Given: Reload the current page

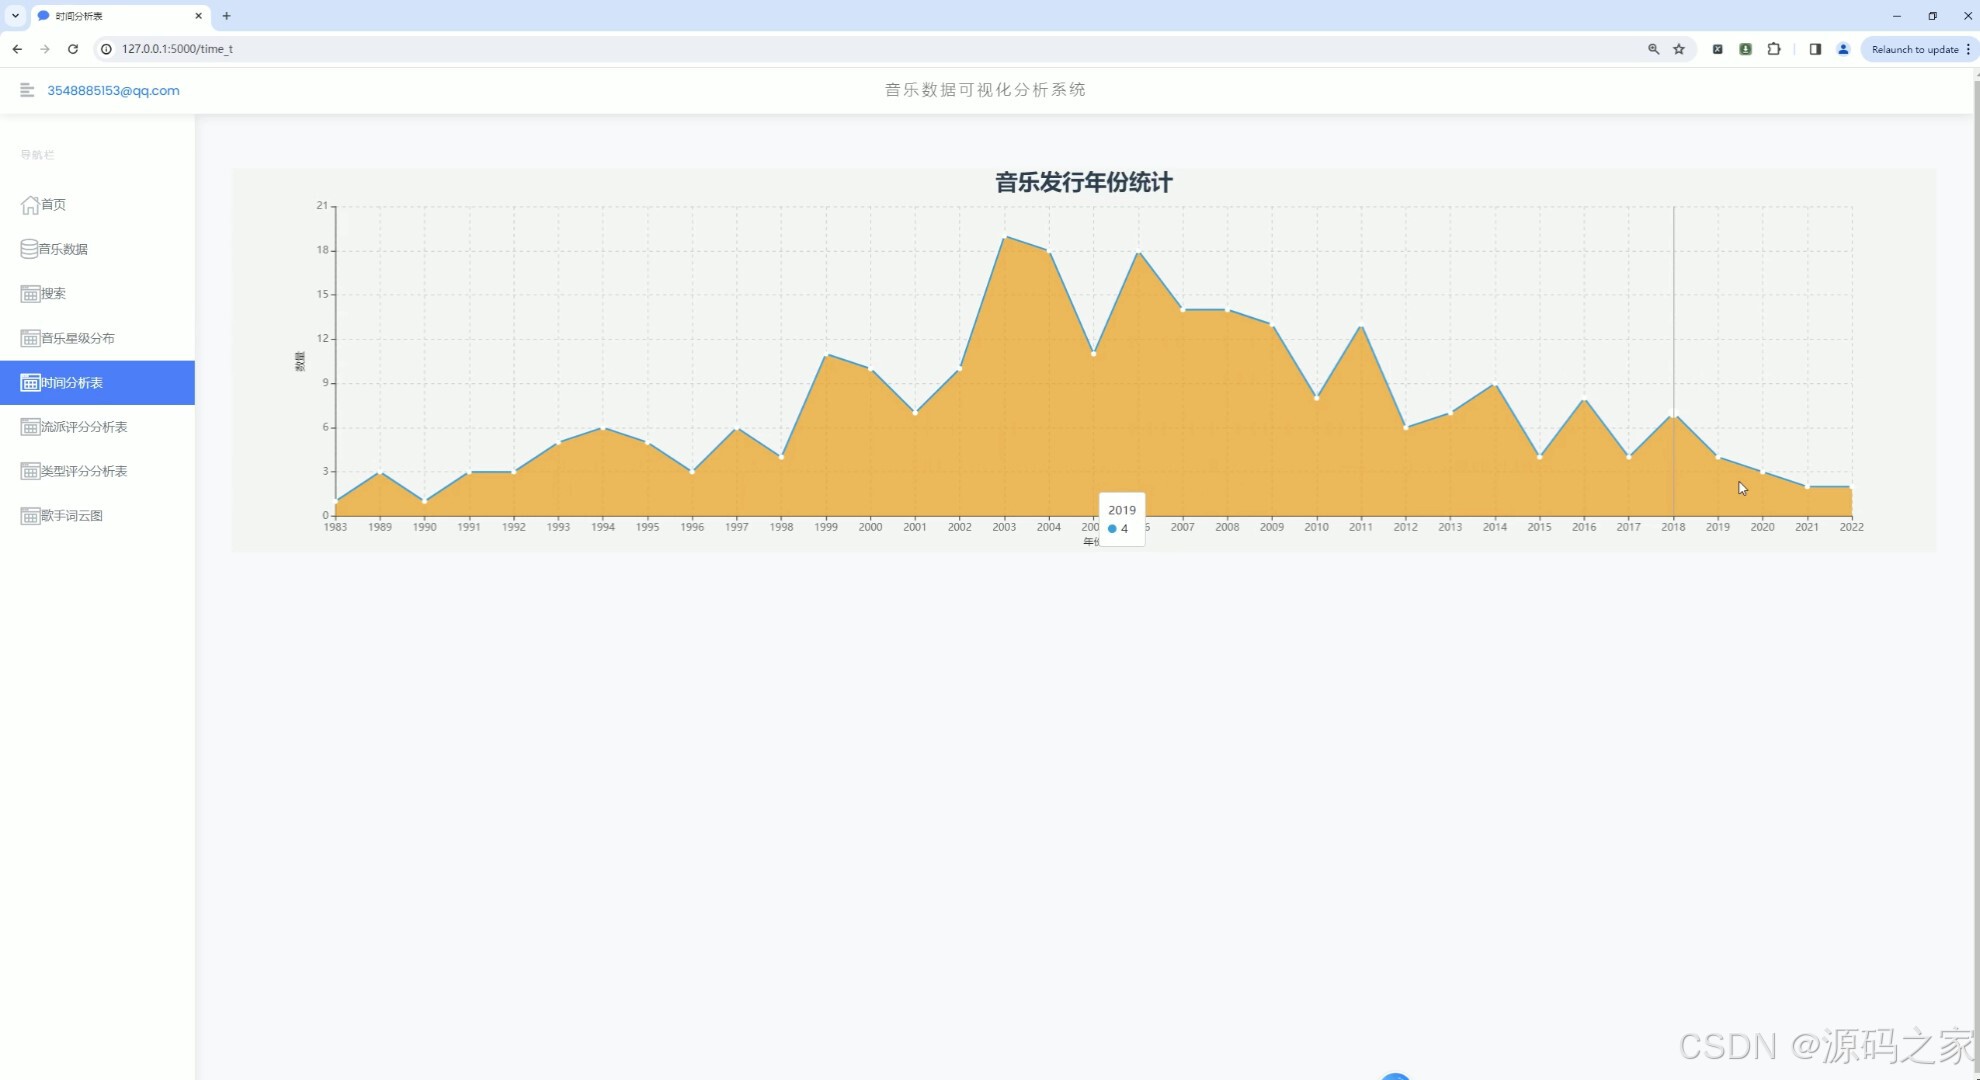Looking at the screenshot, I should point(72,48).
